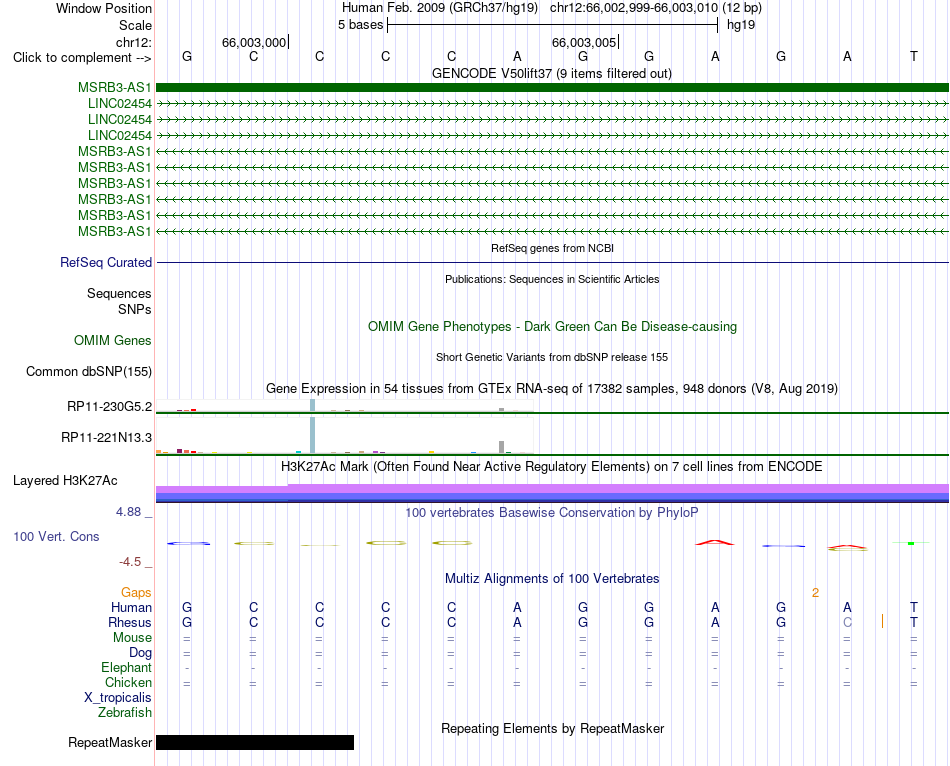Select the Layered H3K27Ac track label

[65, 481]
